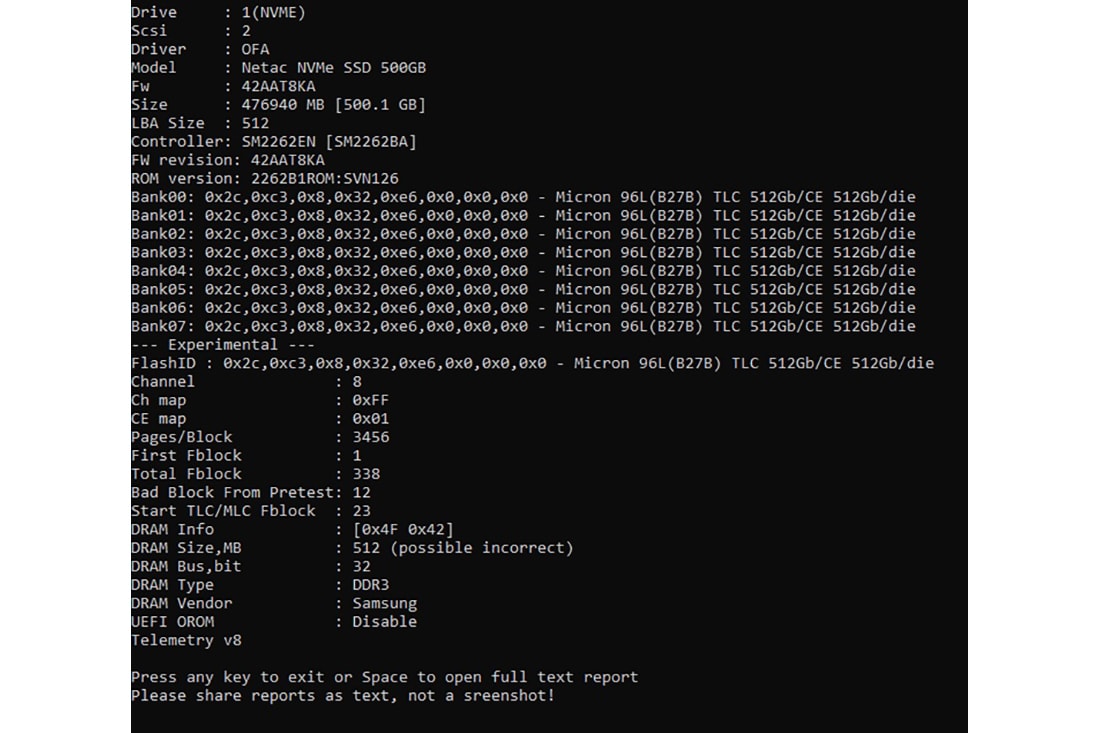Click the UEFI OROM Disable line
The height and width of the screenshot is (733, 1100).
click(x=274, y=621)
